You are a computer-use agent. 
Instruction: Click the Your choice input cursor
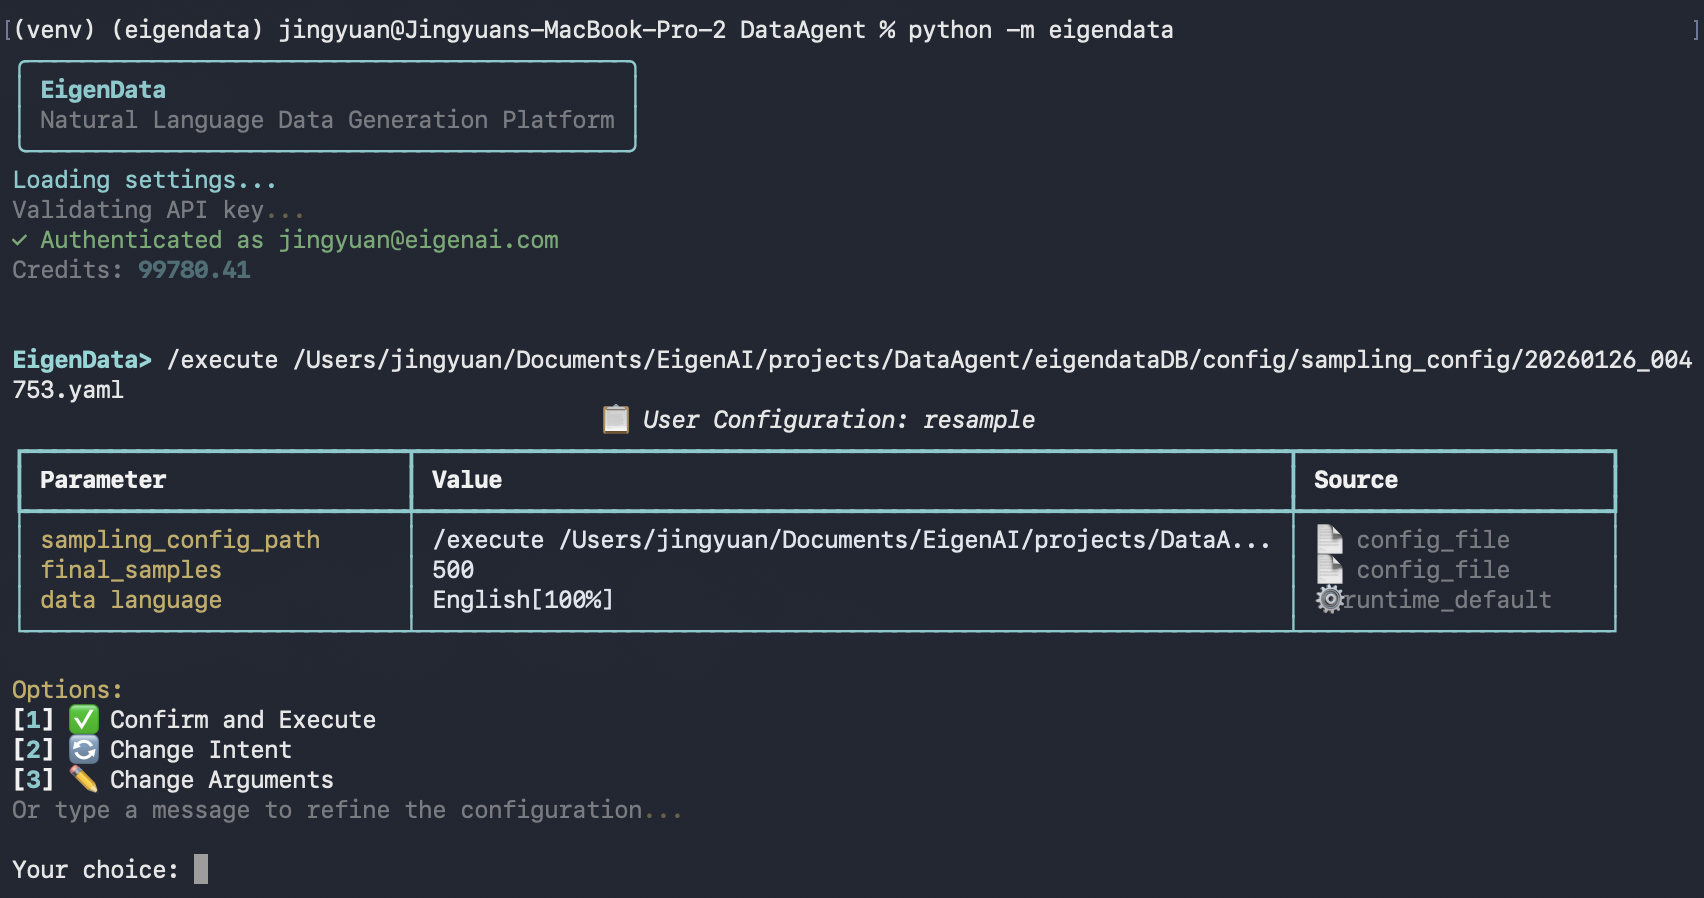201,869
